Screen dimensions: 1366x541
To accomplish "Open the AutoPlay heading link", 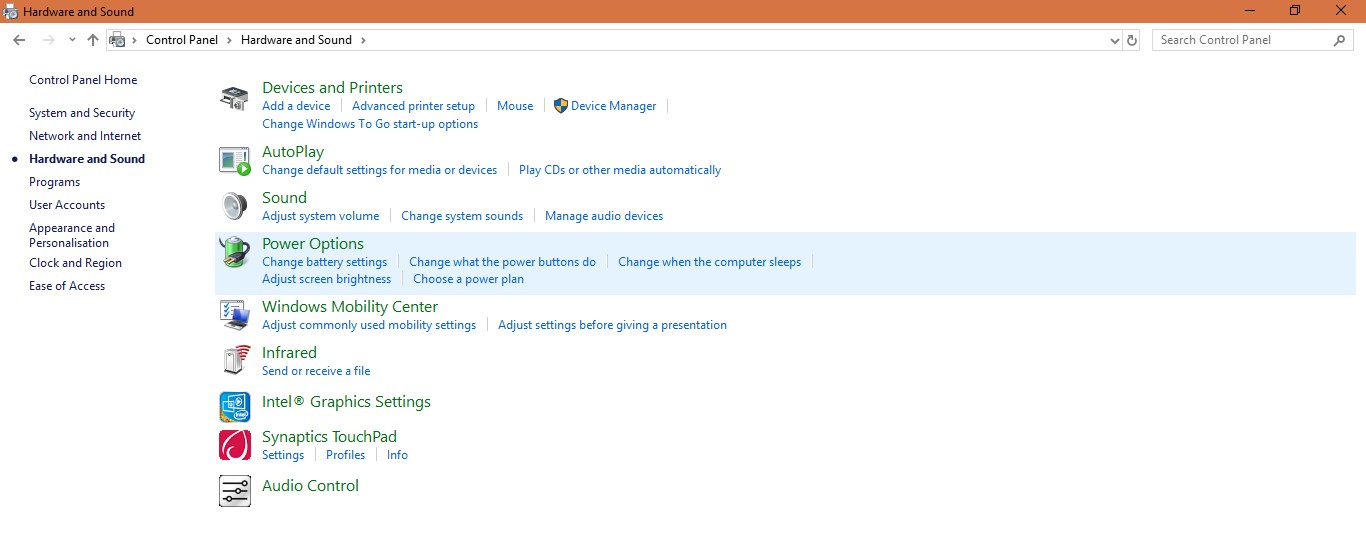I will (x=293, y=152).
